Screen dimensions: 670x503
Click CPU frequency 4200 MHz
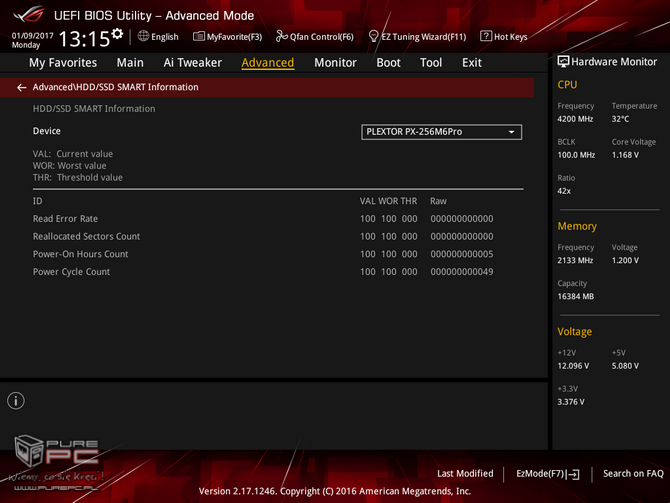click(575, 119)
